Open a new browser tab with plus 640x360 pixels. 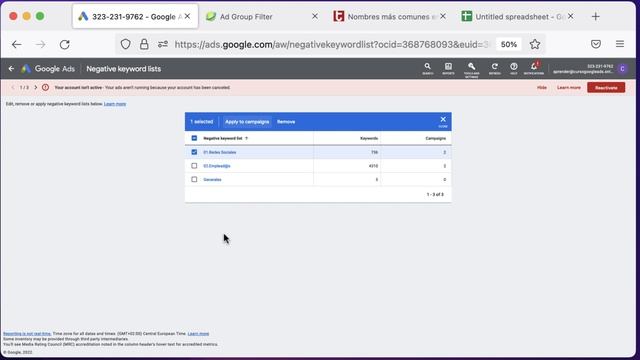click(x=596, y=16)
